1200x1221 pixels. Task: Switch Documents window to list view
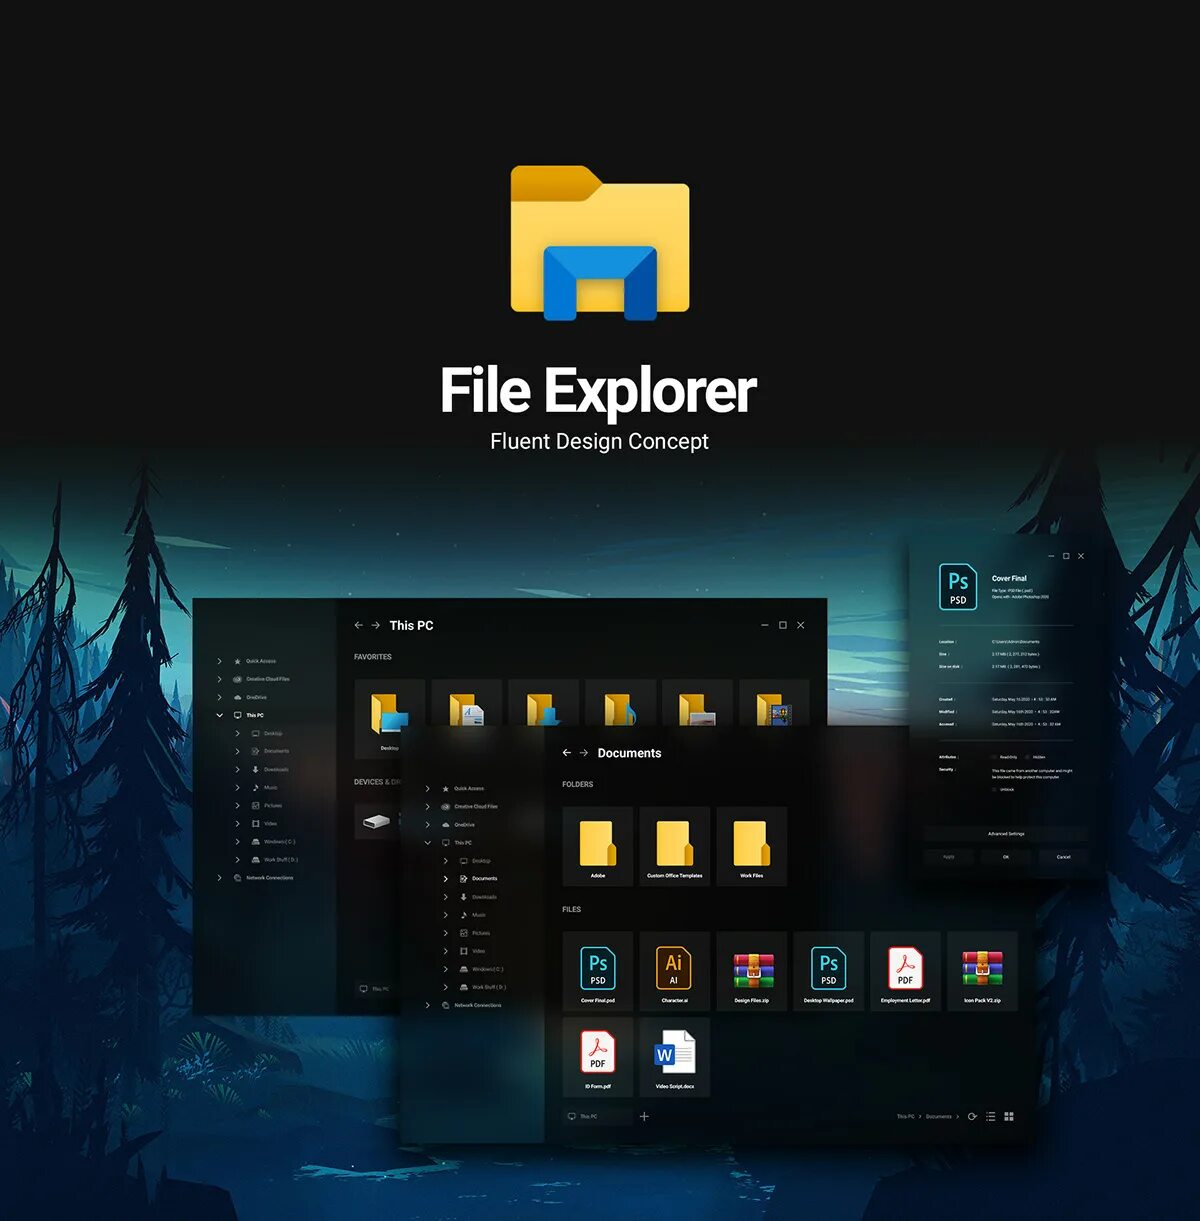(x=991, y=1116)
